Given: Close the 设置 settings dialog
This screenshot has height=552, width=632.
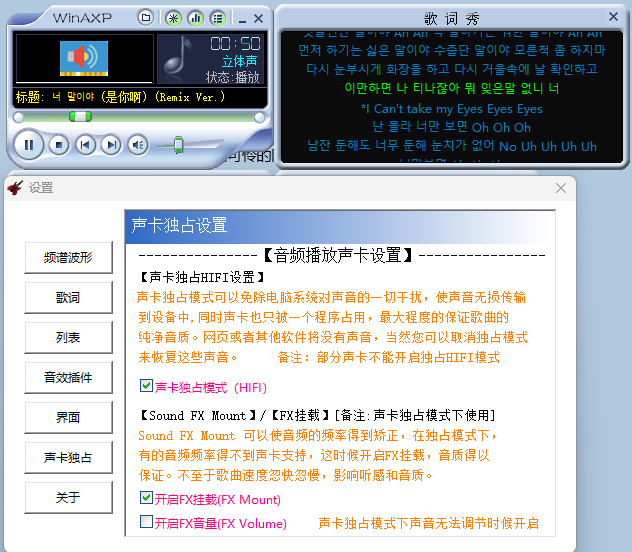Looking at the screenshot, I should tap(561, 188).
